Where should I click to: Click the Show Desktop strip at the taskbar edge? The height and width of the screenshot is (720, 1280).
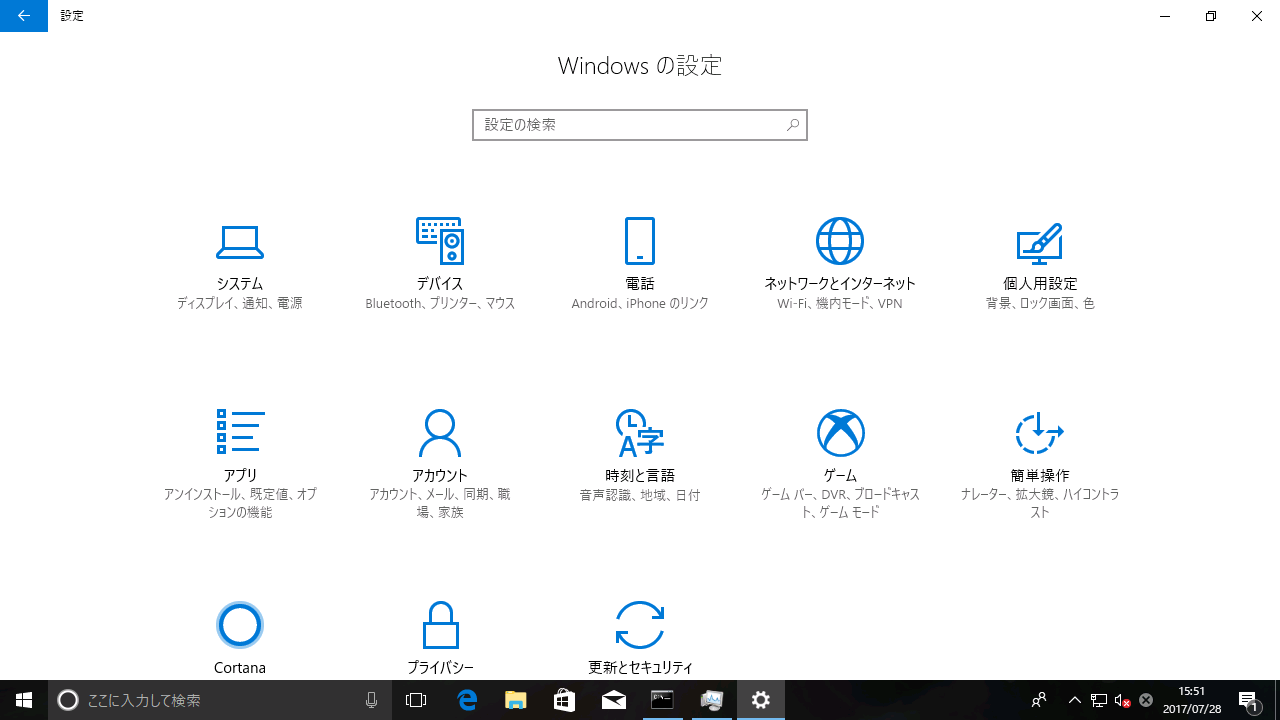(x=1277, y=700)
